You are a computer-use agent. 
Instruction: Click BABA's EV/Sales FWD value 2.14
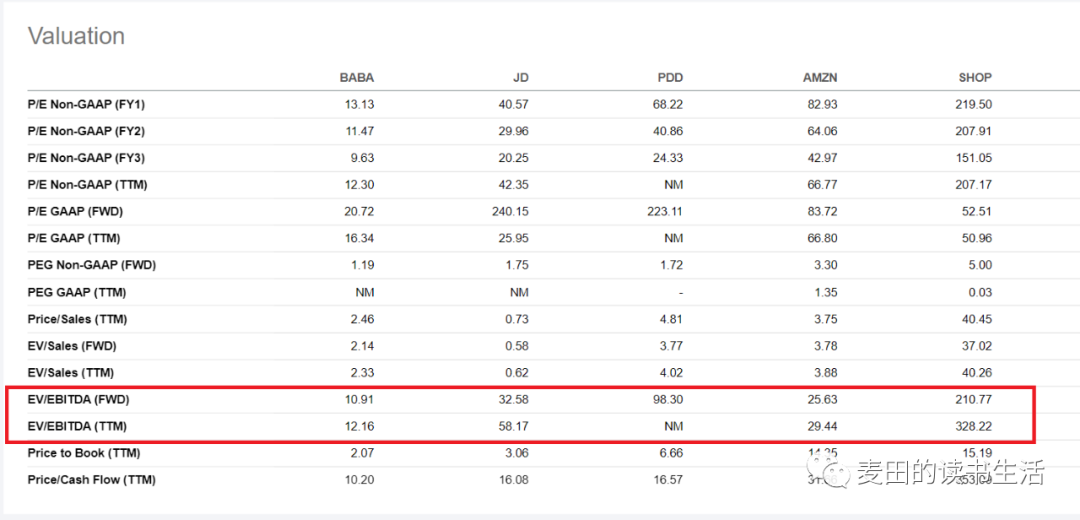click(362, 346)
